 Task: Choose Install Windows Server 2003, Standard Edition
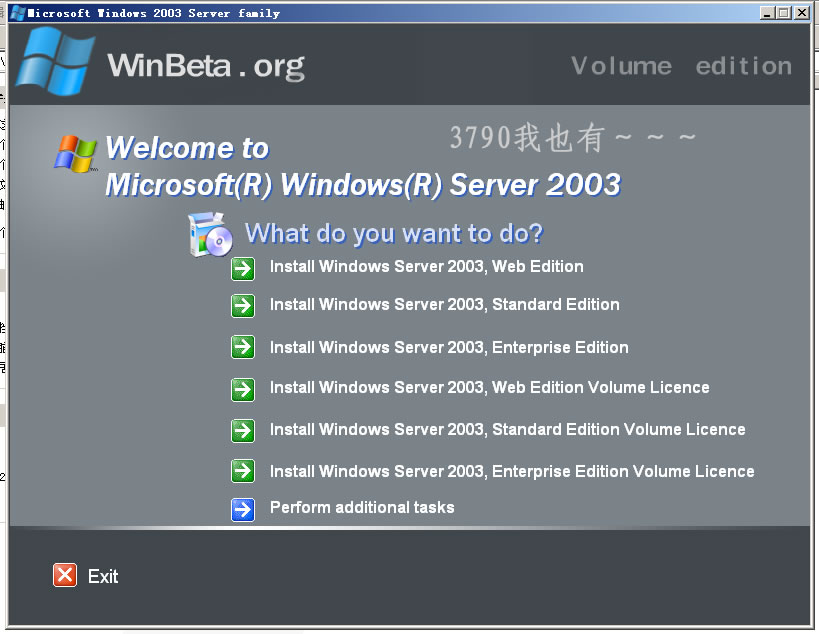point(444,304)
